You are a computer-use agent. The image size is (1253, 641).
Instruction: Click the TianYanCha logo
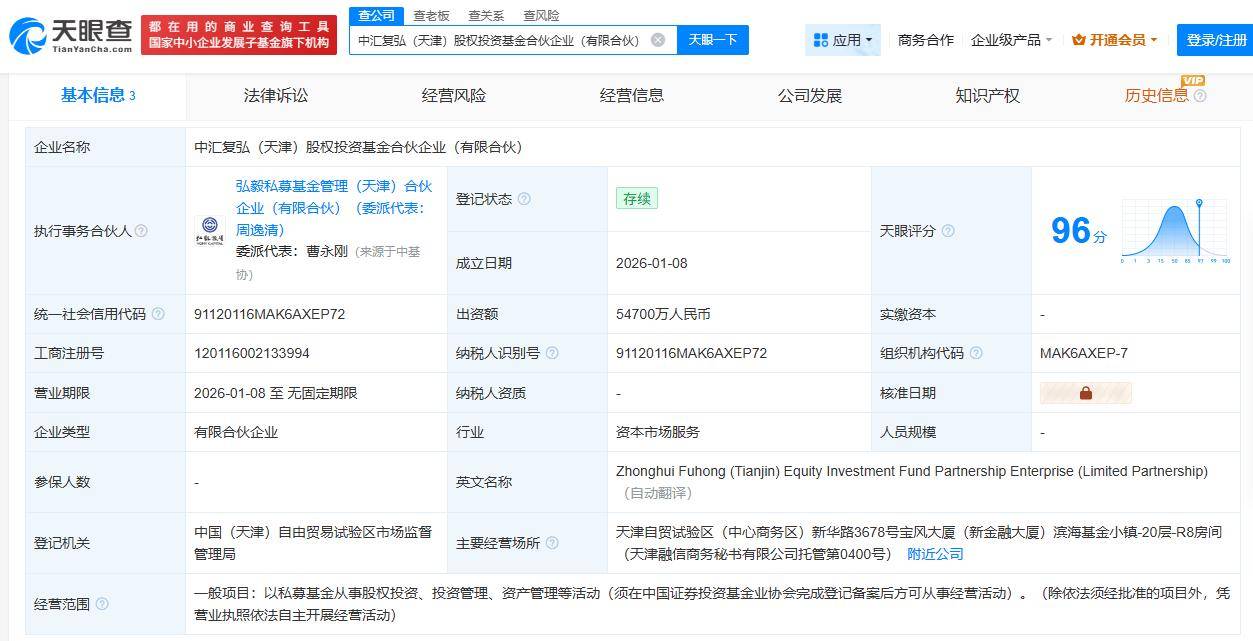click(70, 36)
